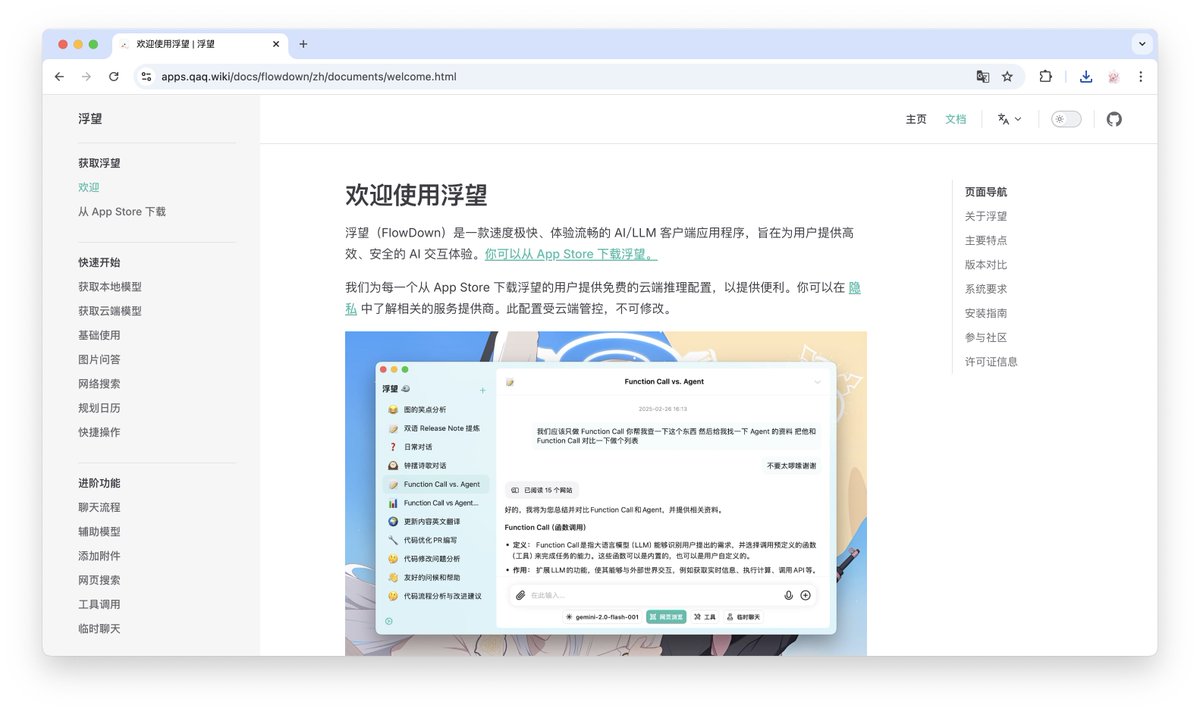1200x712 pixels.
Task: Jump to 安装指南 section
Action: [x=986, y=313]
